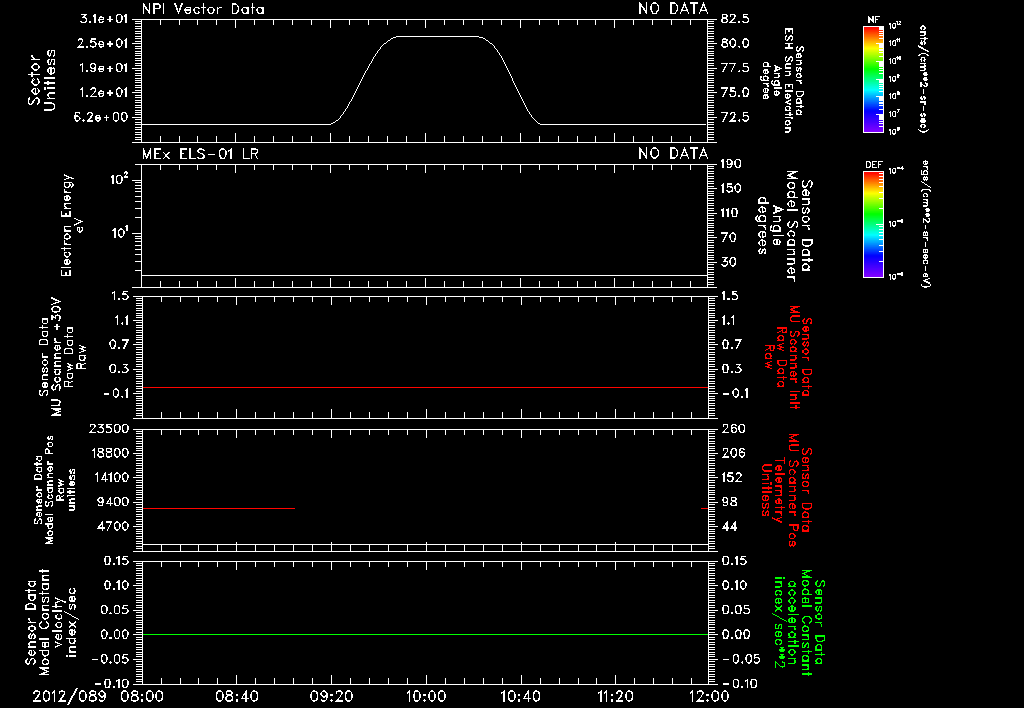Click the 44 telemetry tick value
The width and height of the screenshot is (1024, 708).
pos(729,526)
